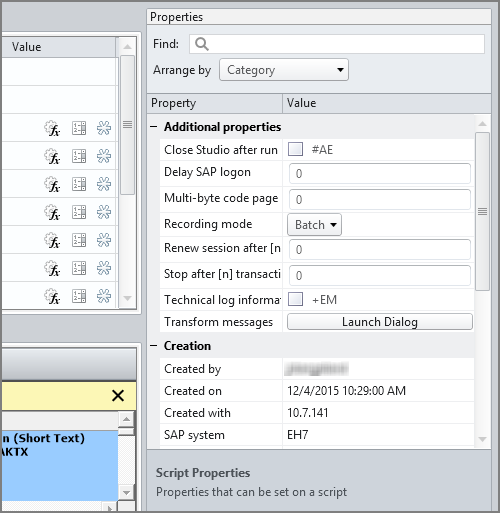
Task: Click the Property column header
Action: [215, 103]
